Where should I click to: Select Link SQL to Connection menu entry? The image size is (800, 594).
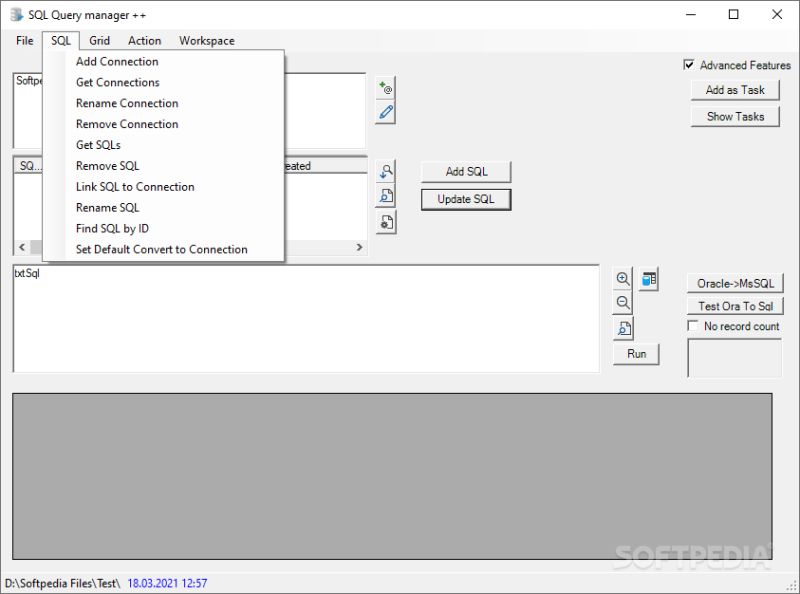point(136,186)
